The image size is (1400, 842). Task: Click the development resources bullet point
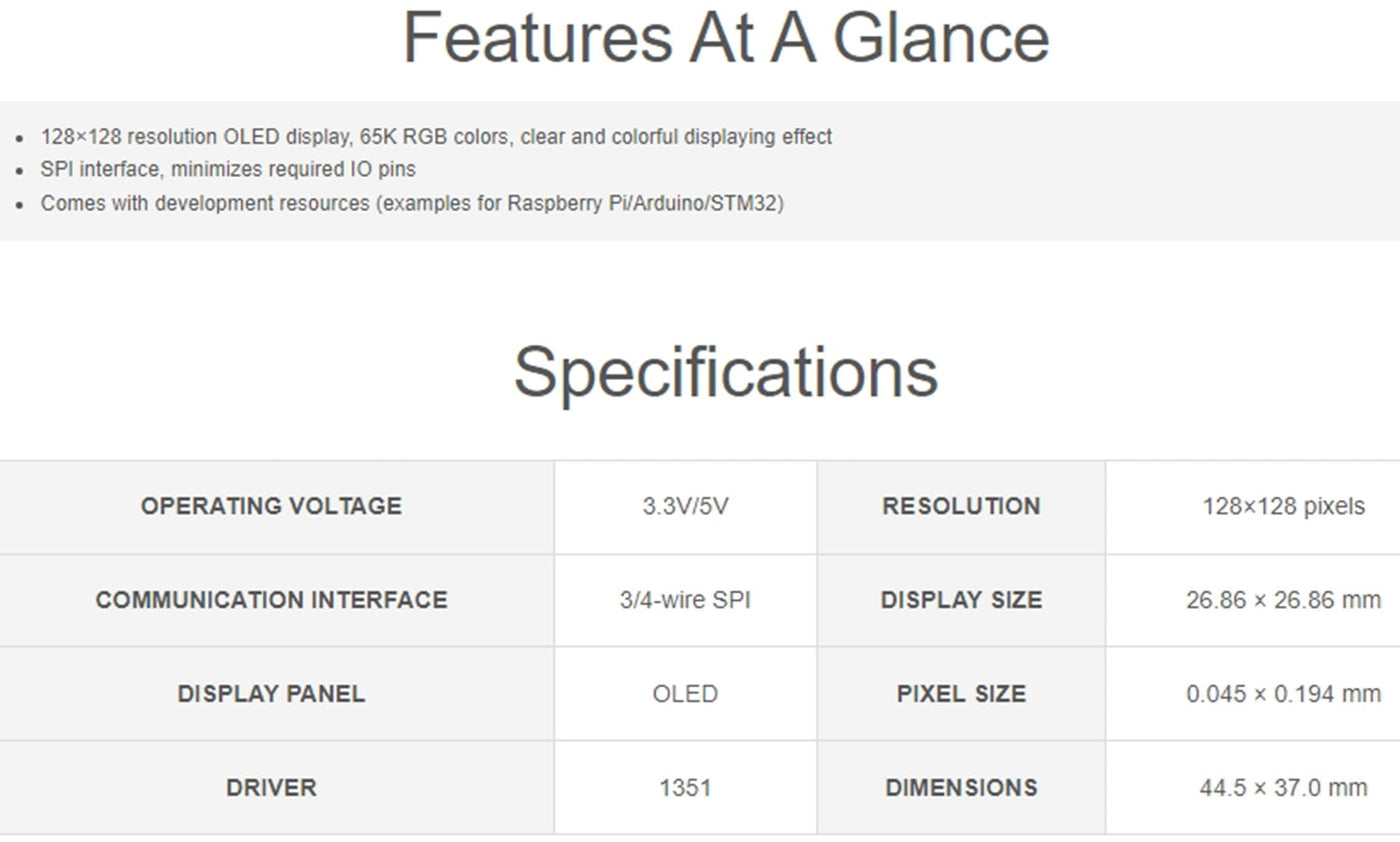(x=412, y=203)
